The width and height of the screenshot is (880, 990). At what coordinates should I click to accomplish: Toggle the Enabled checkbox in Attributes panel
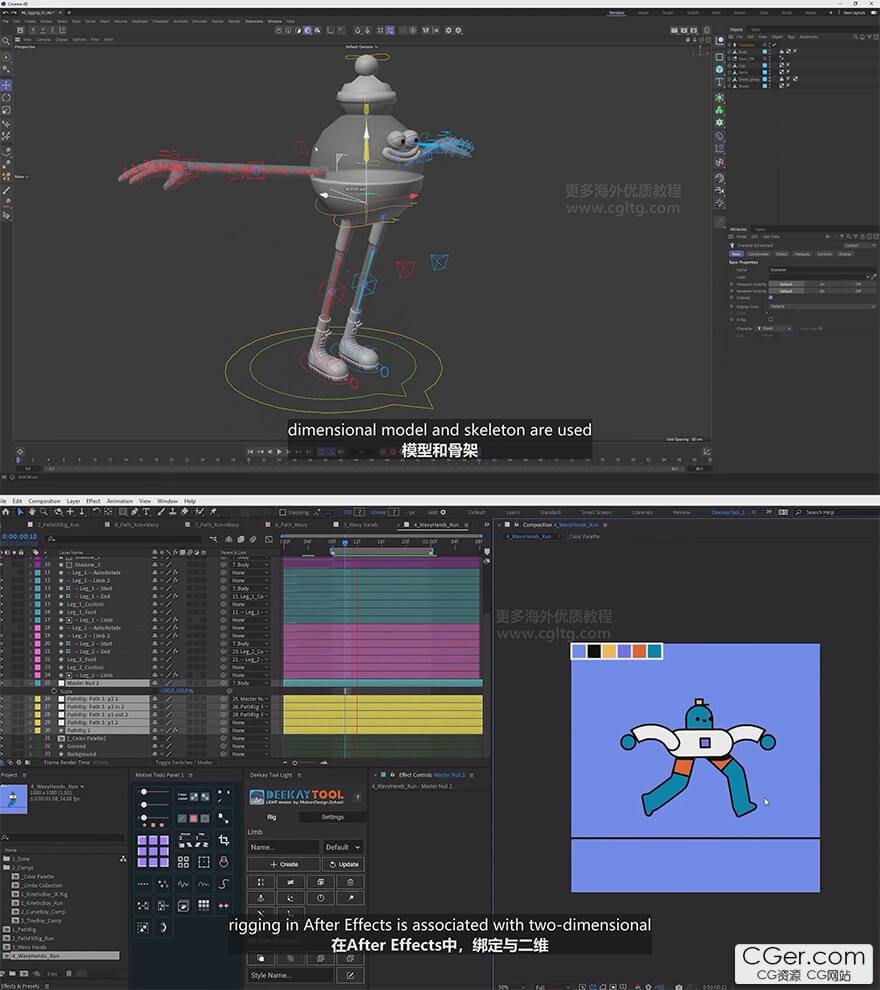tap(771, 298)
